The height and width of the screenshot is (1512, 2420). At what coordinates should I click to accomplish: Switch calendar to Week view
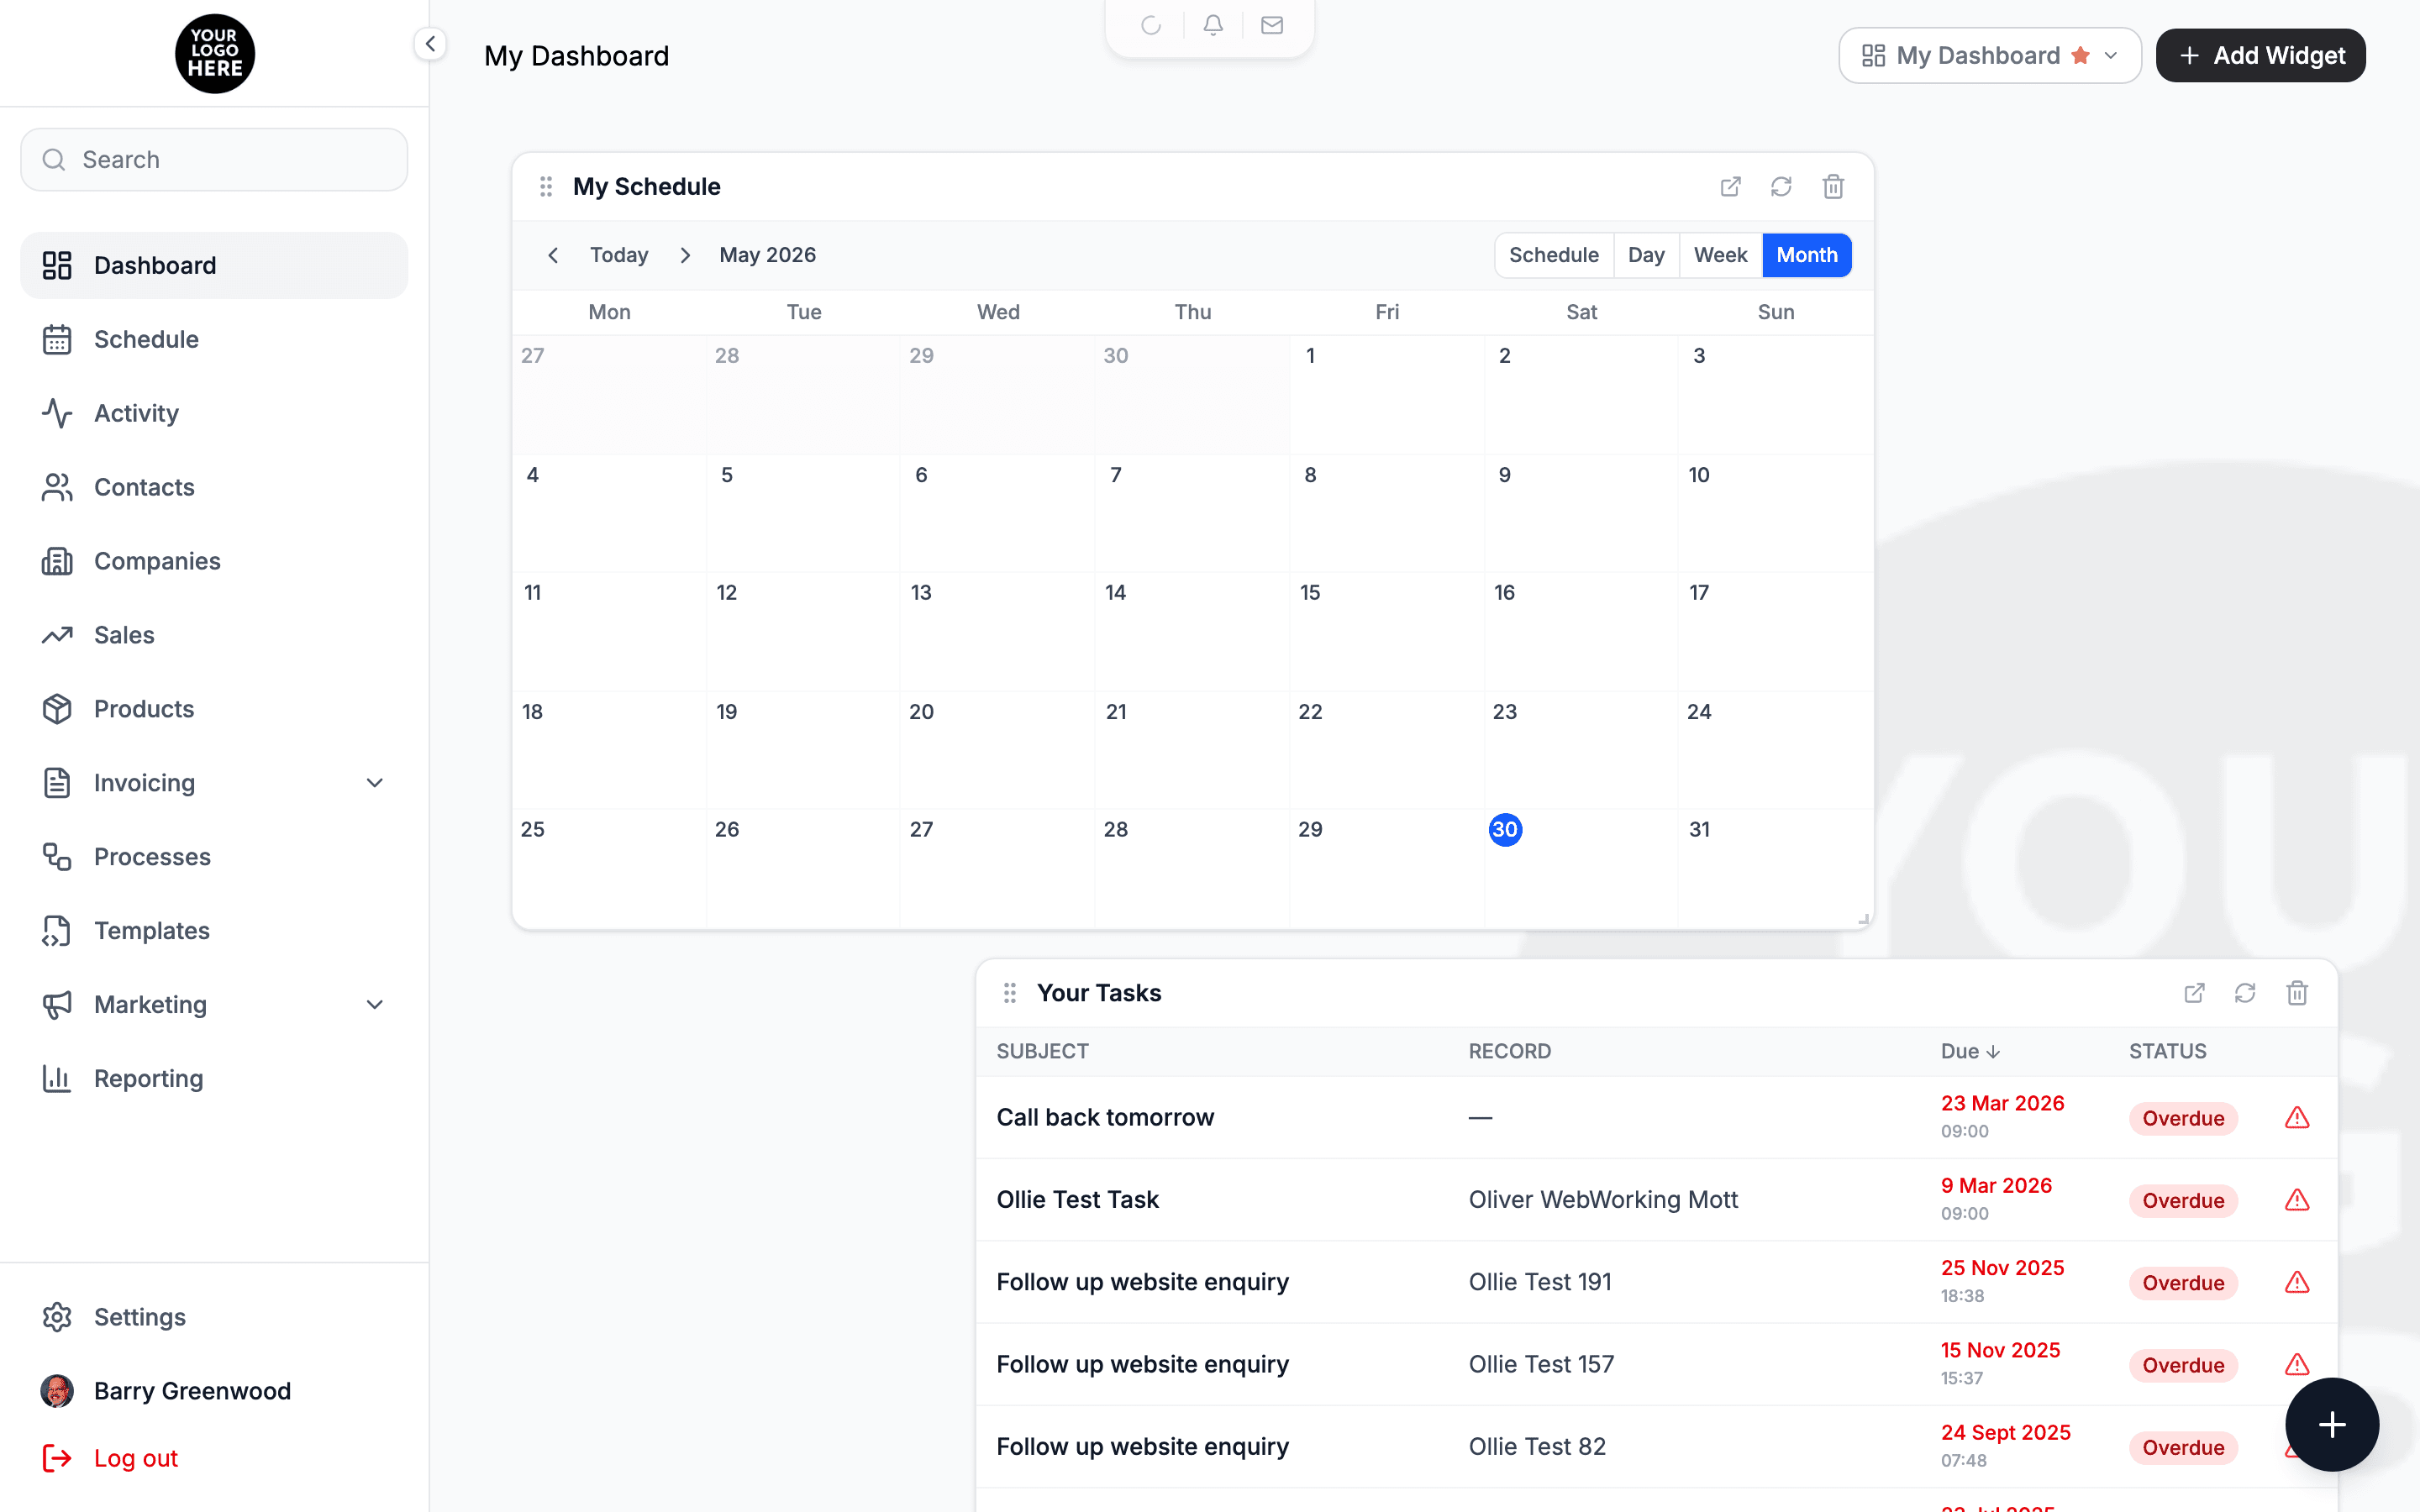pyautogui.click(x=1720, y=255)
